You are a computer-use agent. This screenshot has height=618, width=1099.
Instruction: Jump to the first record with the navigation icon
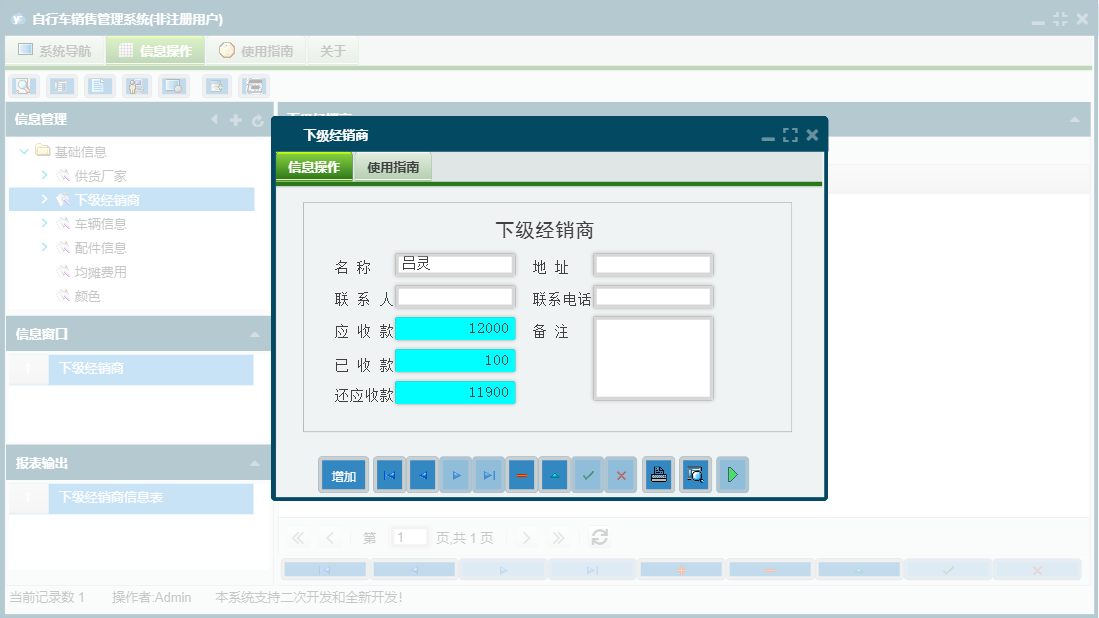(388, 474)
